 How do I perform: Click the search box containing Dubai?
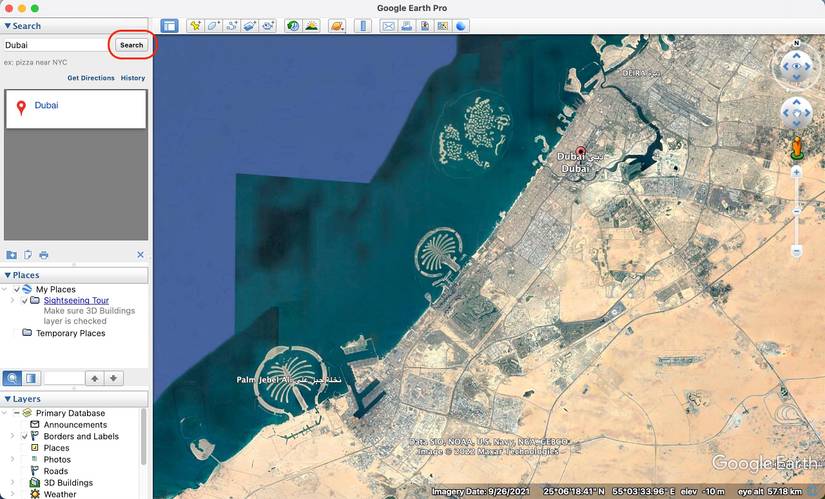point(55,45)
